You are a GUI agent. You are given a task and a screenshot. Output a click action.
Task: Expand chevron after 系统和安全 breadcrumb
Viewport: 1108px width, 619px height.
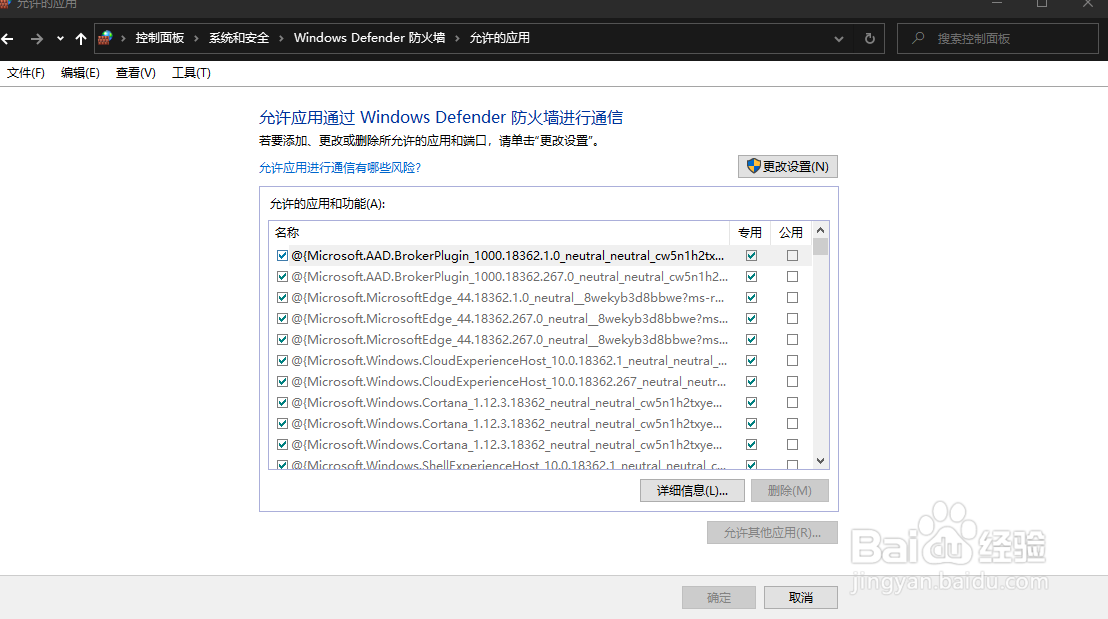pos(281,38)
